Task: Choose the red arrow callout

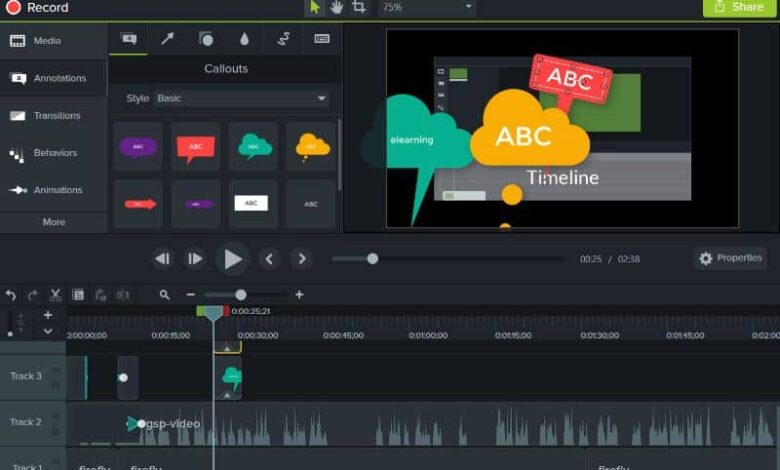Action: click(138, 204)
